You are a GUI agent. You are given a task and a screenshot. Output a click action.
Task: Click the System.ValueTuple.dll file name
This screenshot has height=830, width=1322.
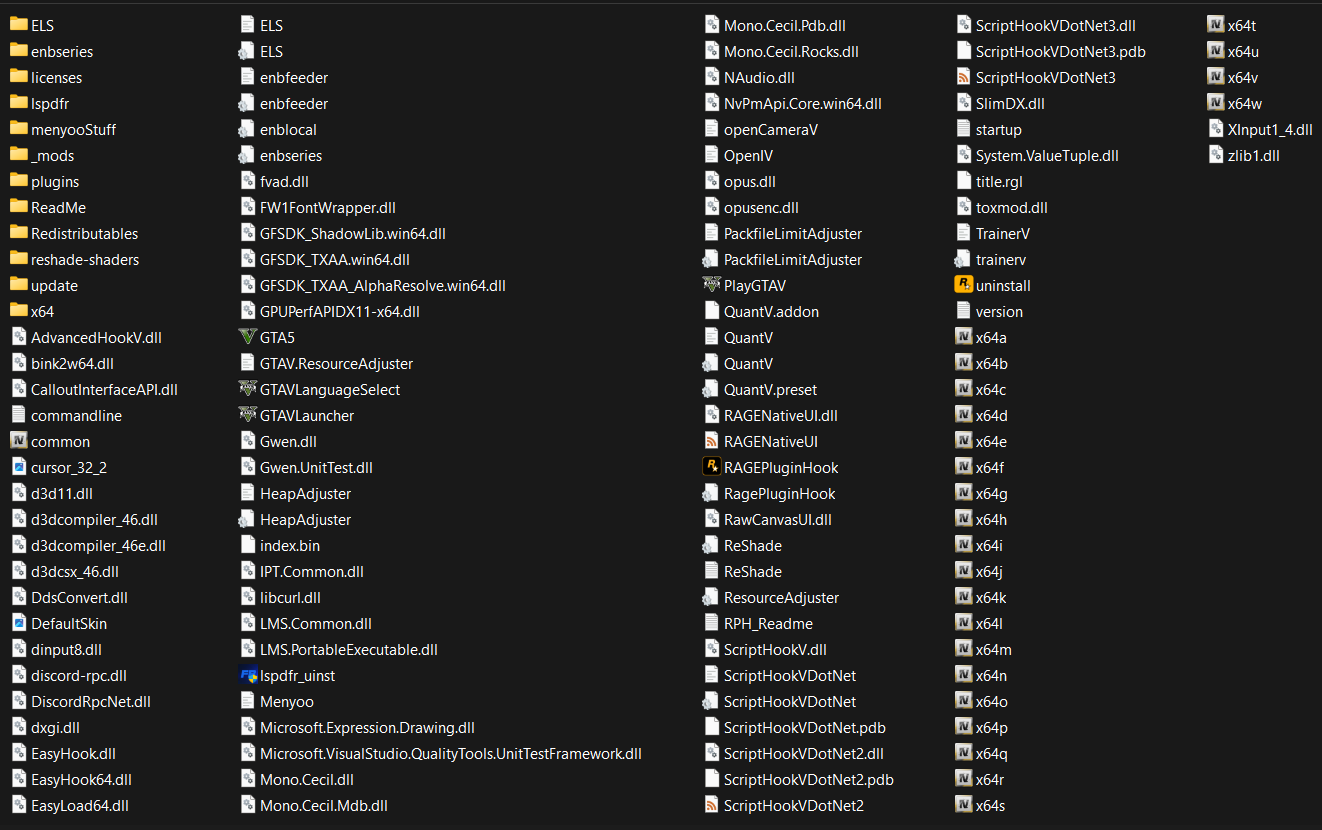[1047, 155]
